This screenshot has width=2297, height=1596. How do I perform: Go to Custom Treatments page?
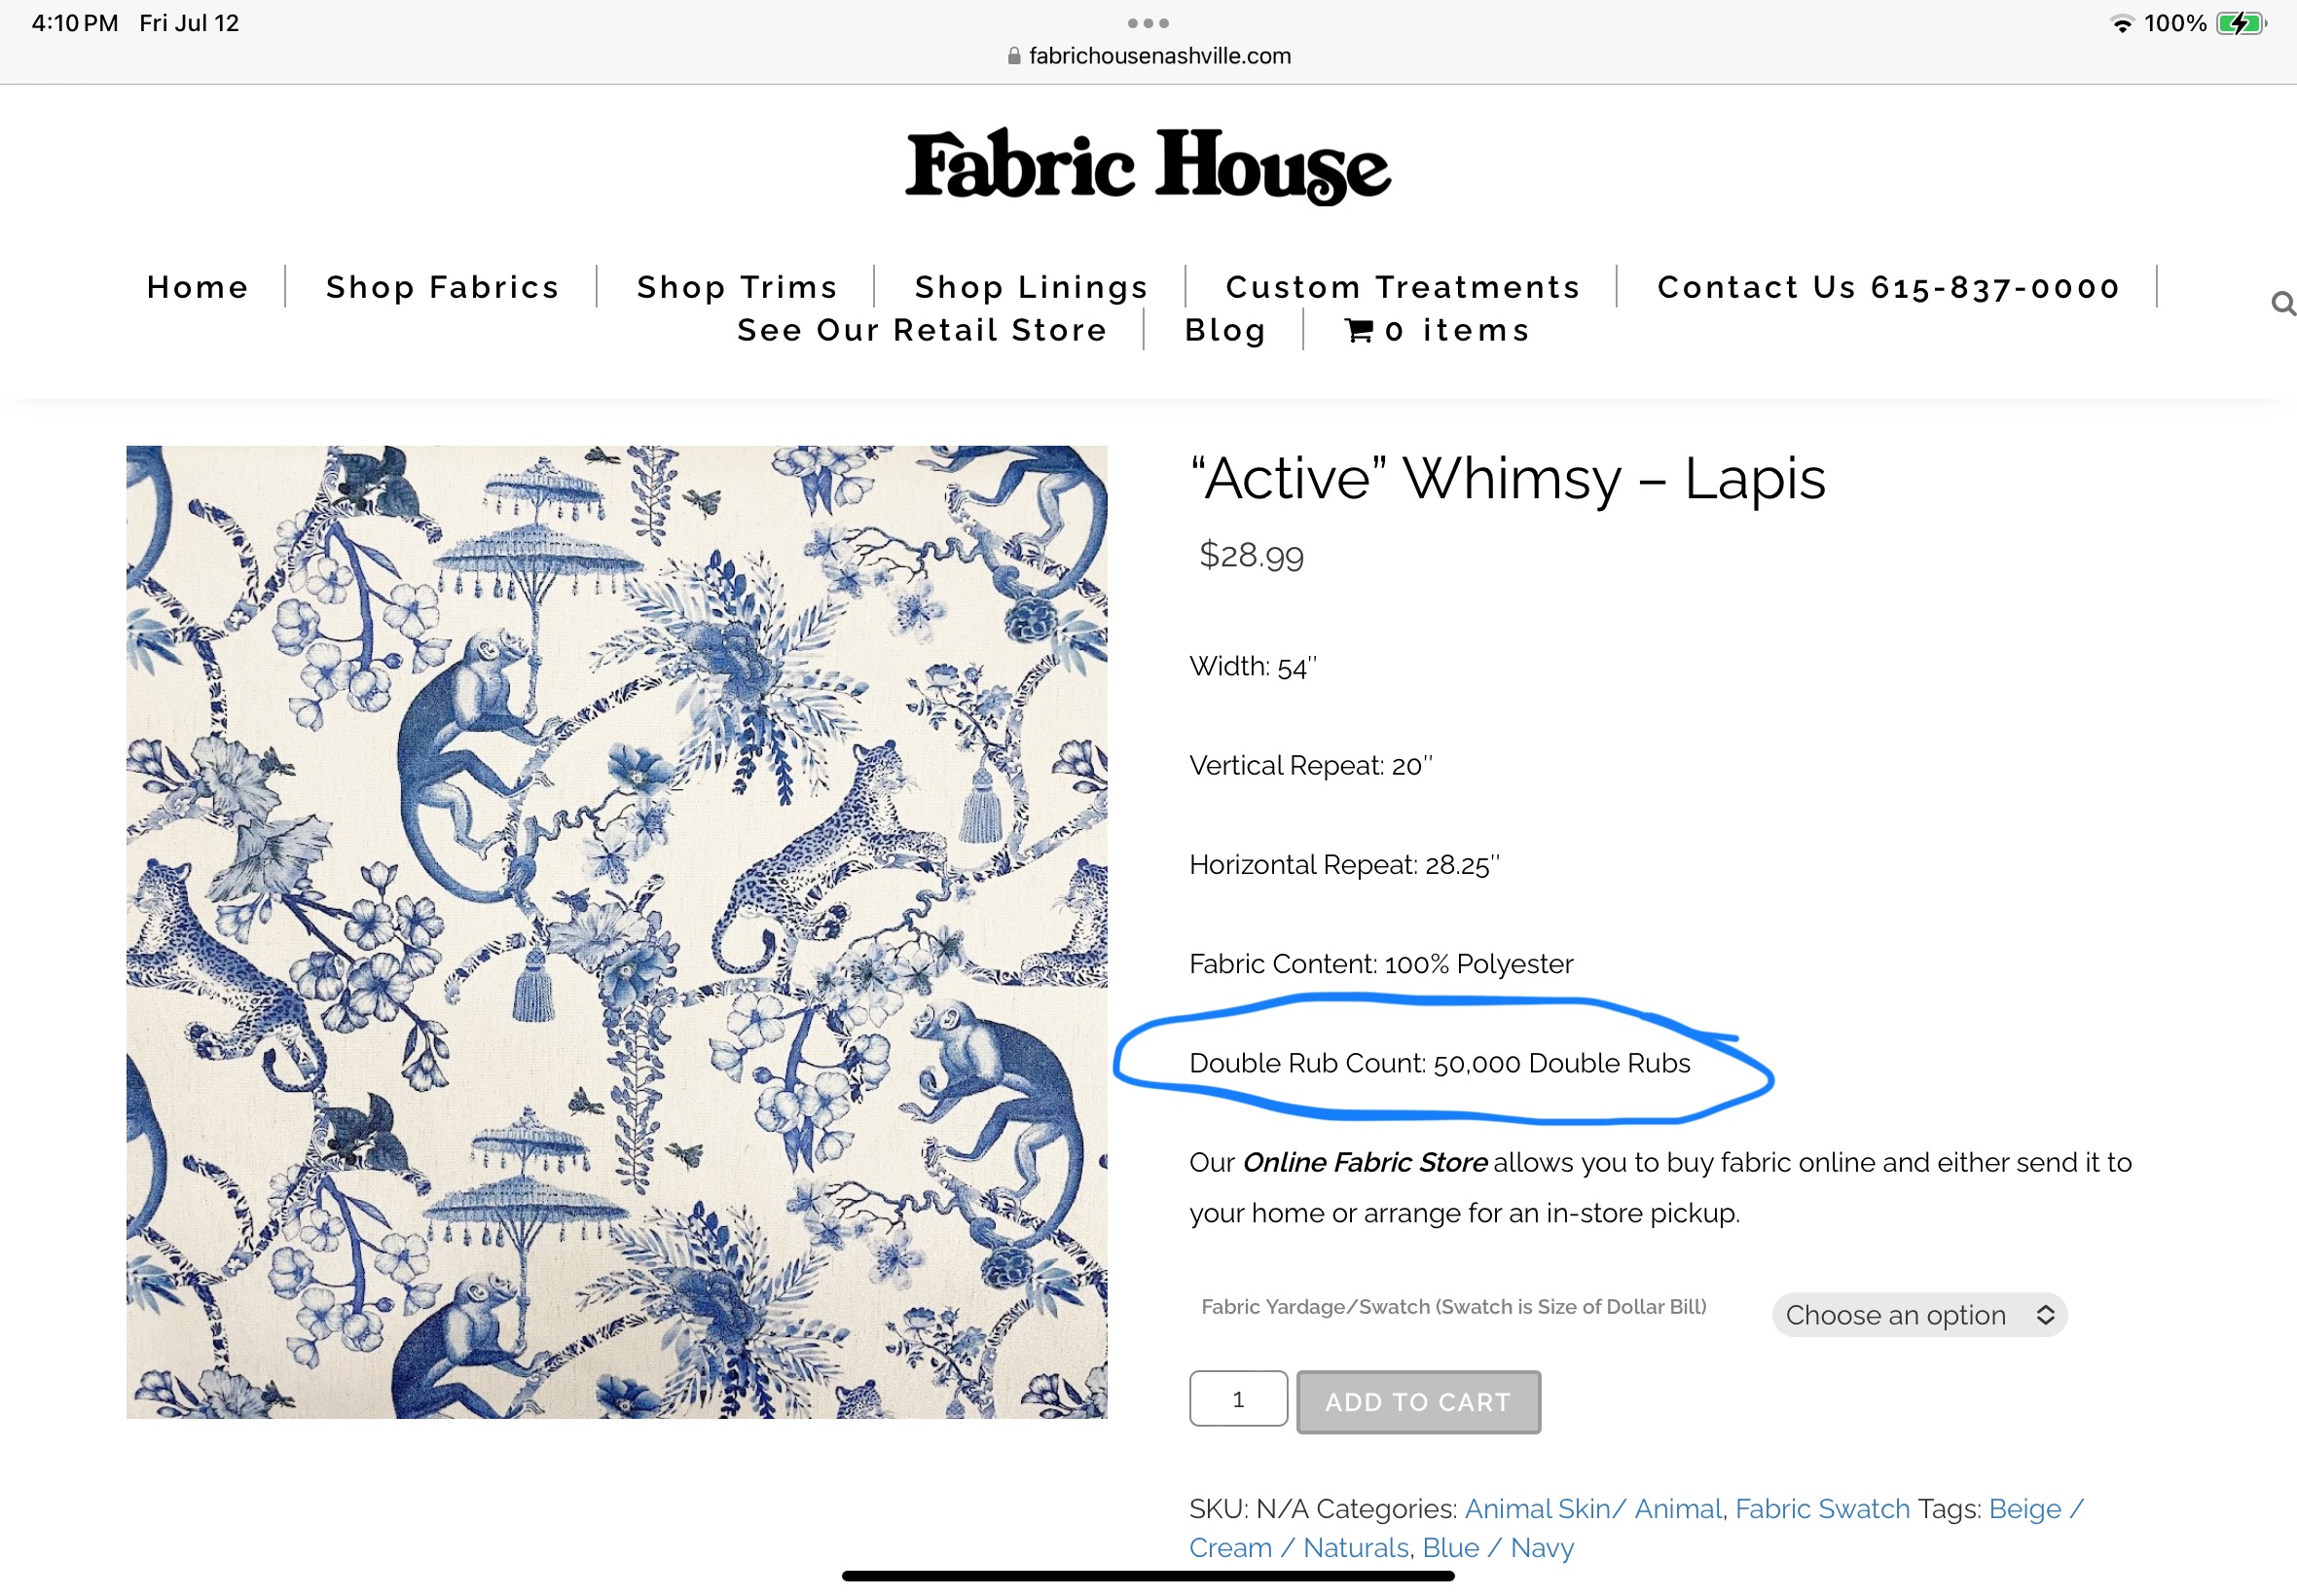click(1403, 287)
